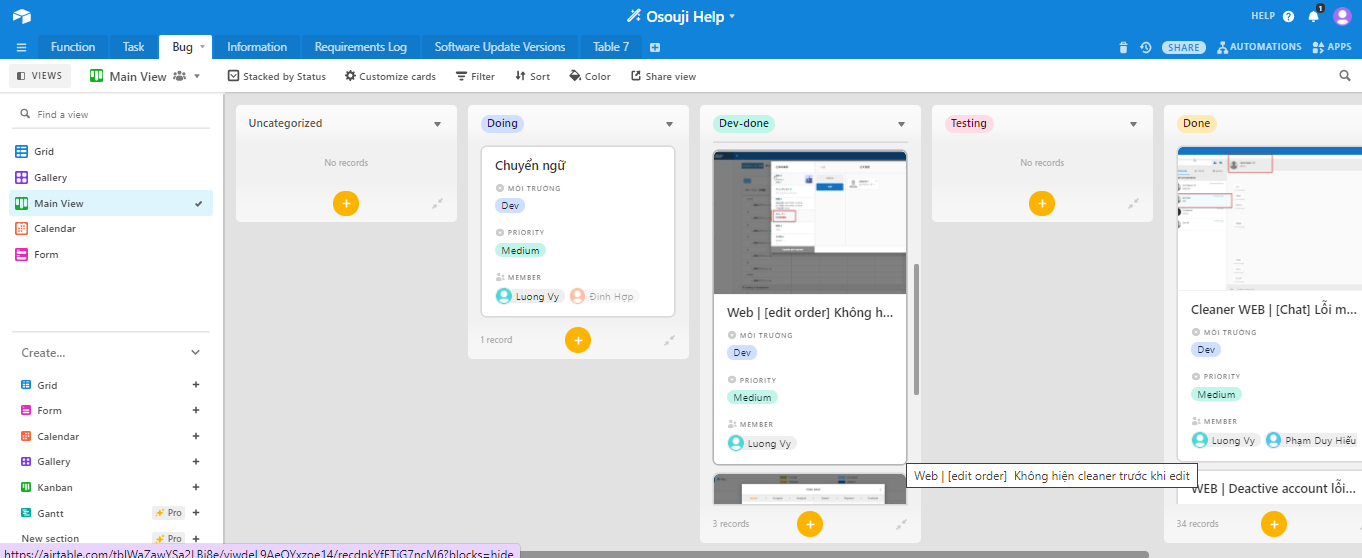Open the Sort options
Screen dimensions: 1362x558
(532, 76)
